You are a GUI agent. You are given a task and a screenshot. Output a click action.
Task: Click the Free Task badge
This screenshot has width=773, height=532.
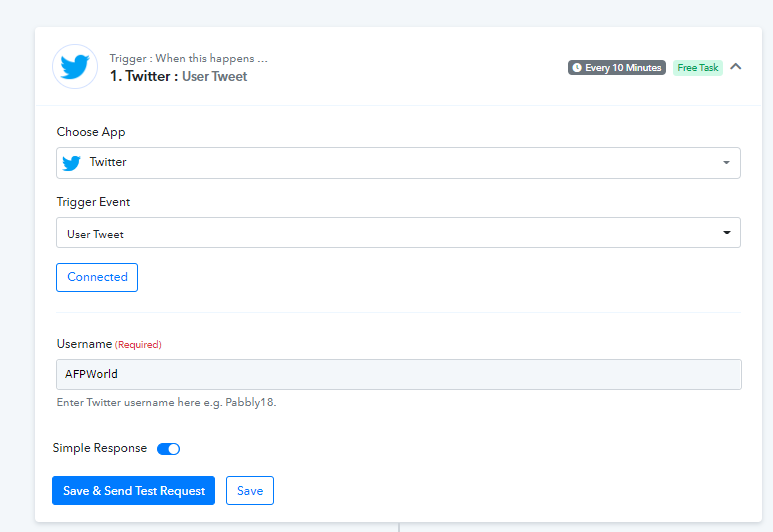(x=697, y=68)
